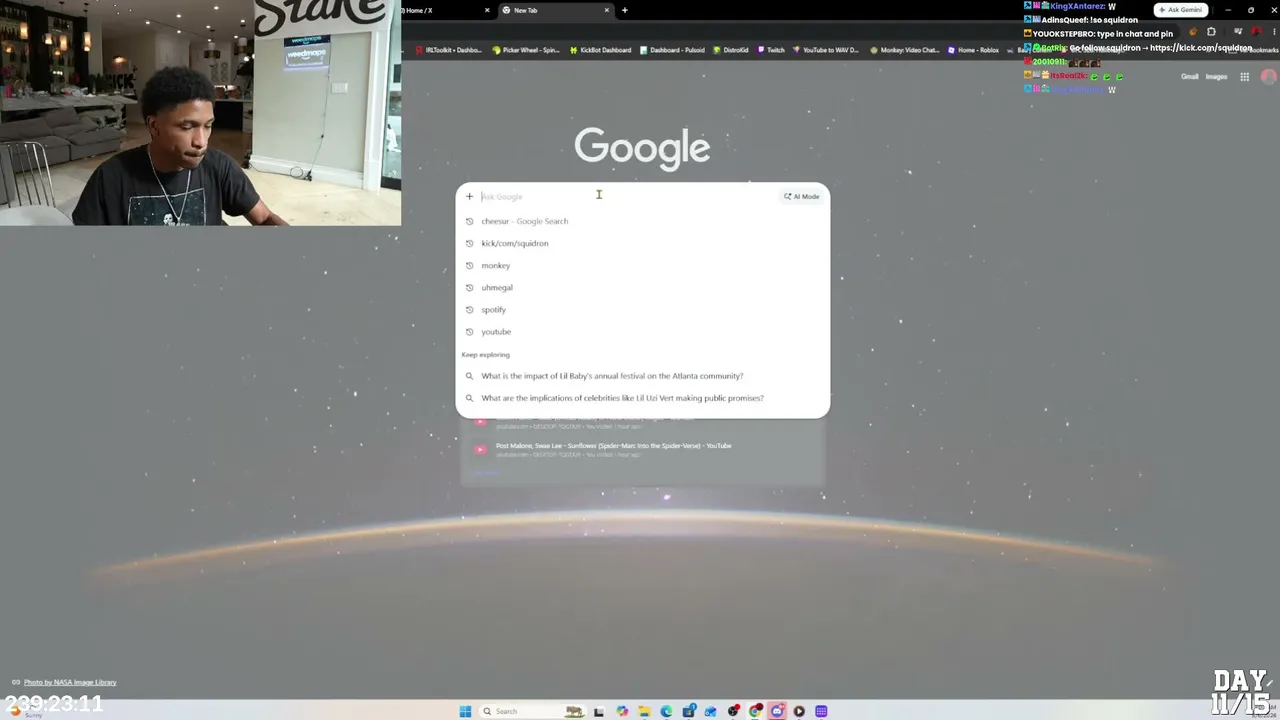
Task: Select the 'kick/com/squidron' history suggestion
Action: (643, 243)
